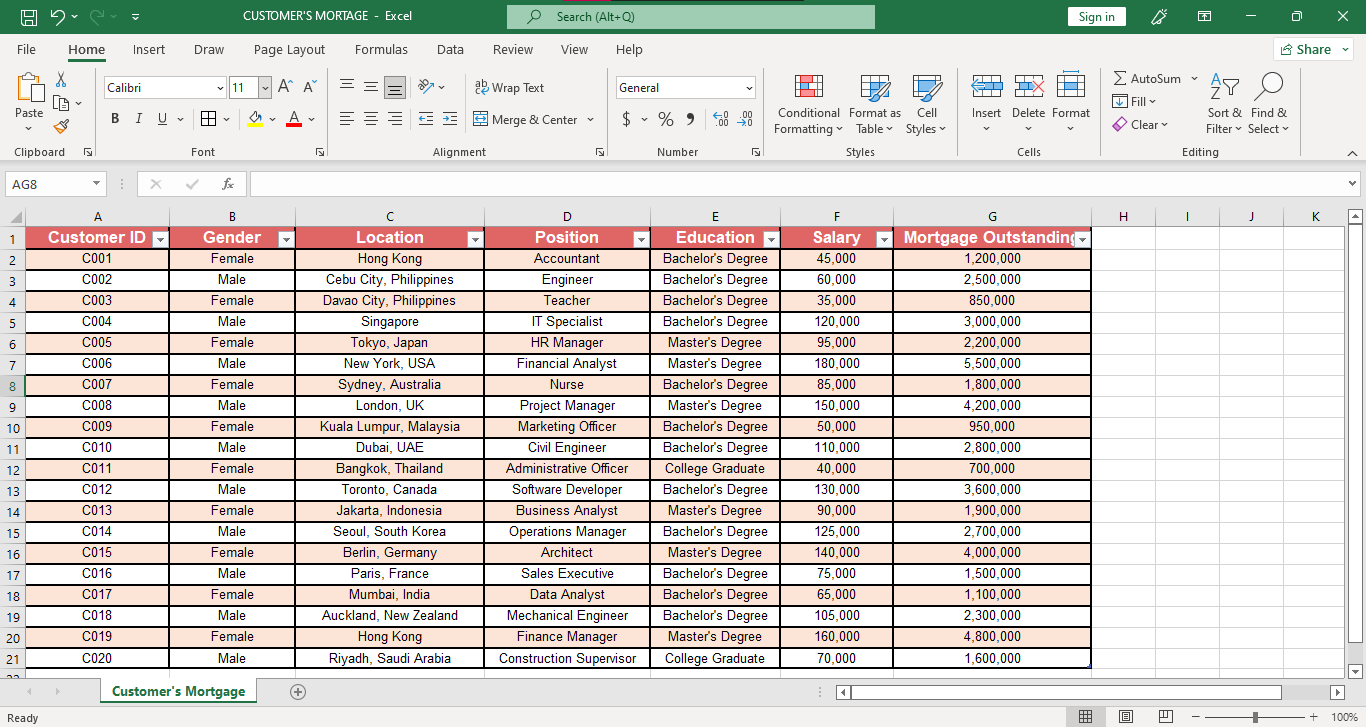Click the Paste clipboard icon
The image size is (1366, 727).
tap(30, 88)
